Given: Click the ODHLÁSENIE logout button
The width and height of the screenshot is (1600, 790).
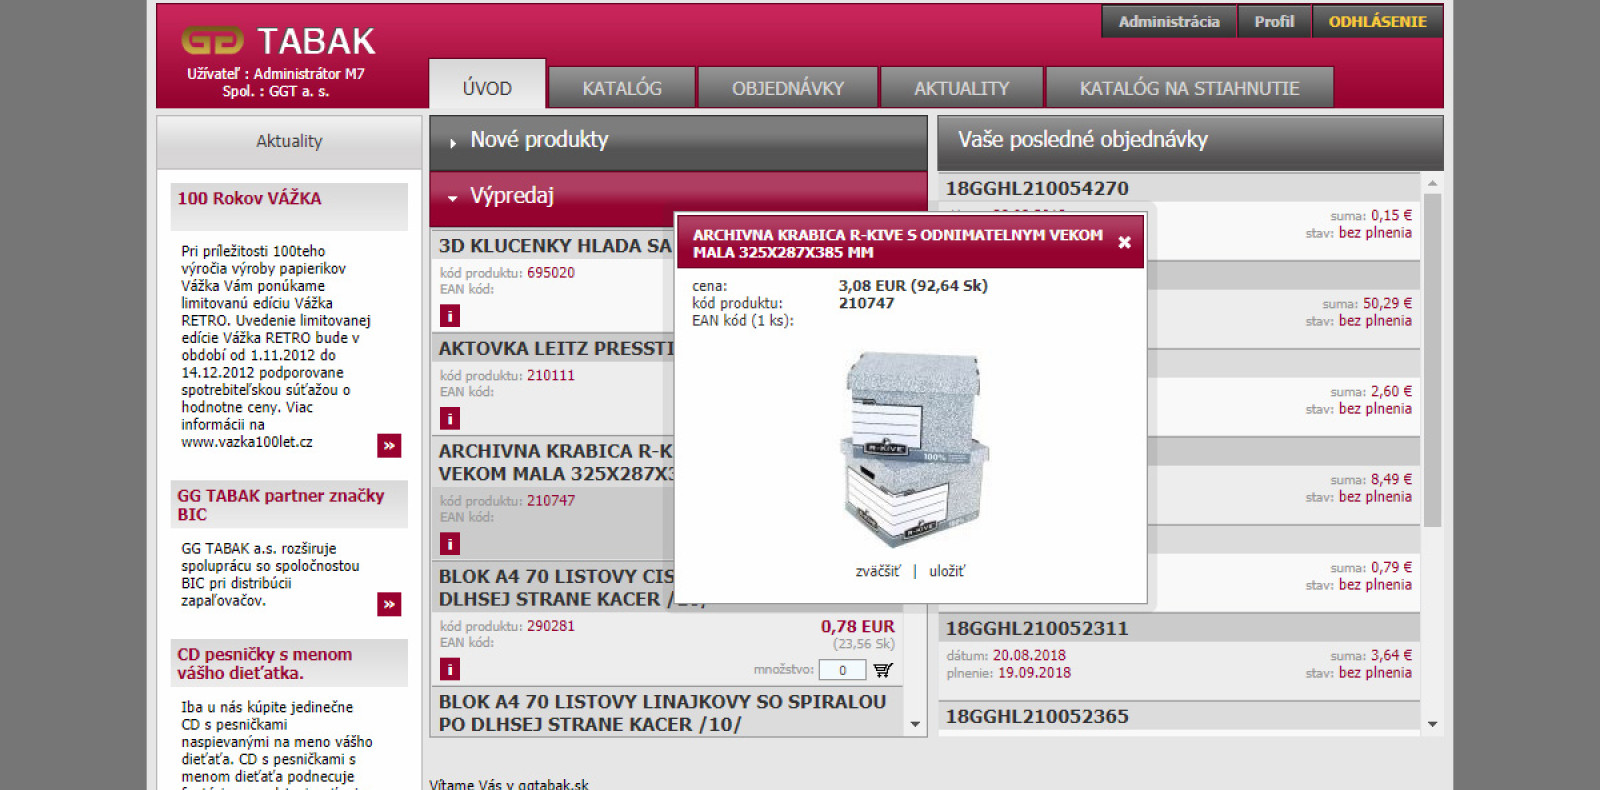Looking at the screenshot, I should tap(1376, 22).
